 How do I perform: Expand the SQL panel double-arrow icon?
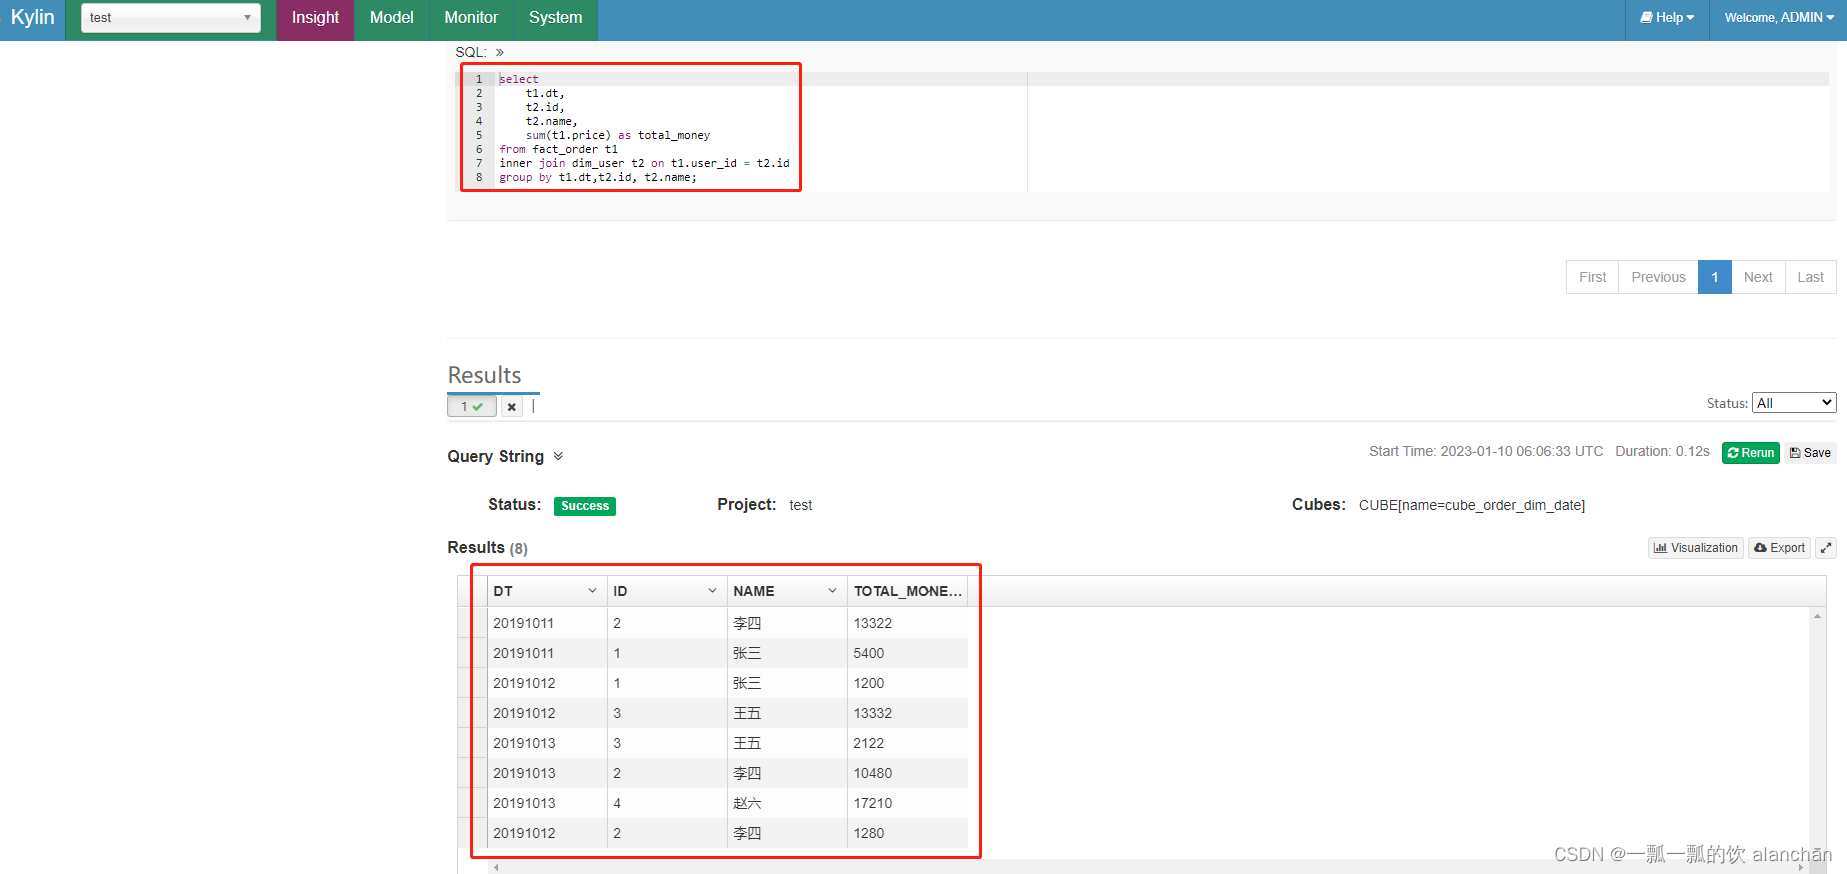point(500,52)
